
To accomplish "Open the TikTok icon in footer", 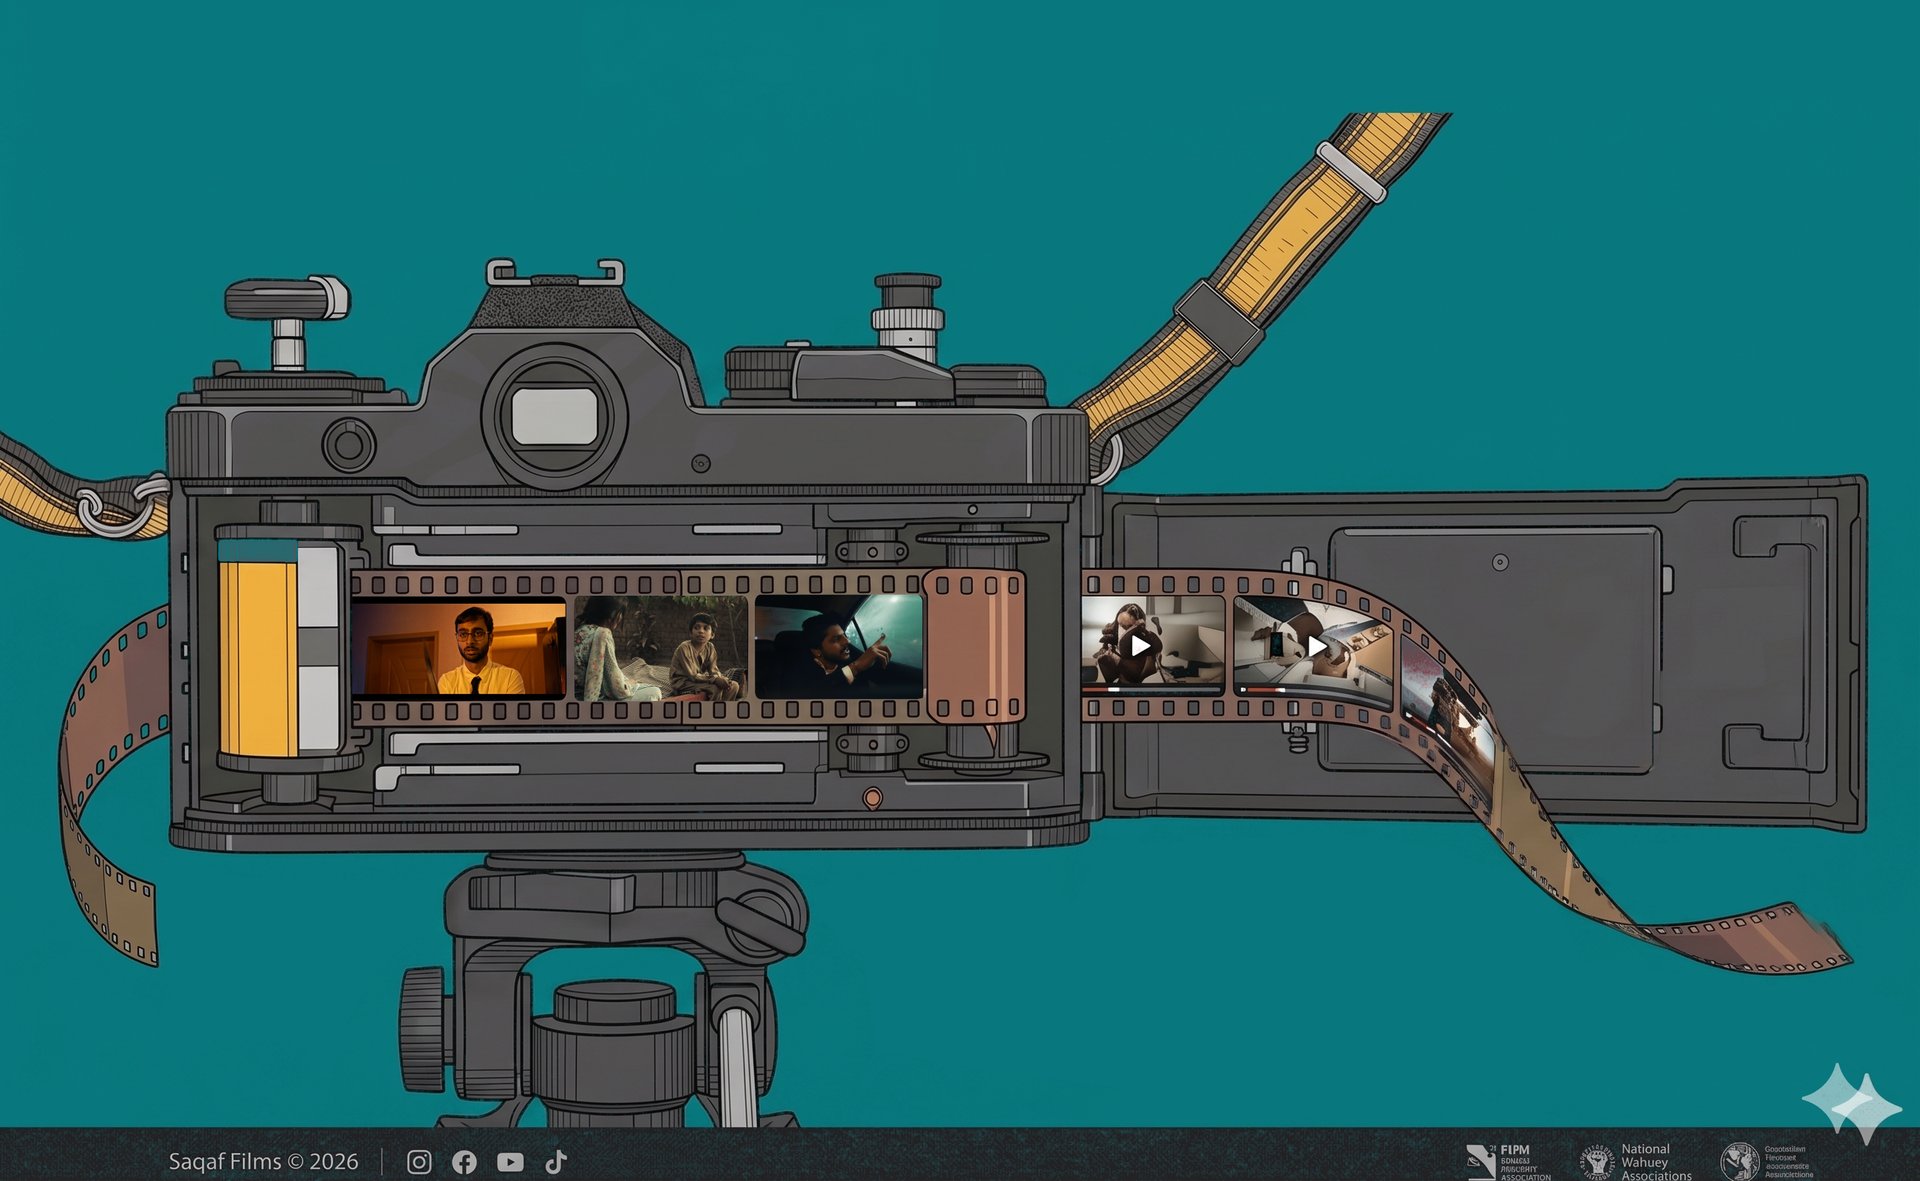I will [556, 1161].
